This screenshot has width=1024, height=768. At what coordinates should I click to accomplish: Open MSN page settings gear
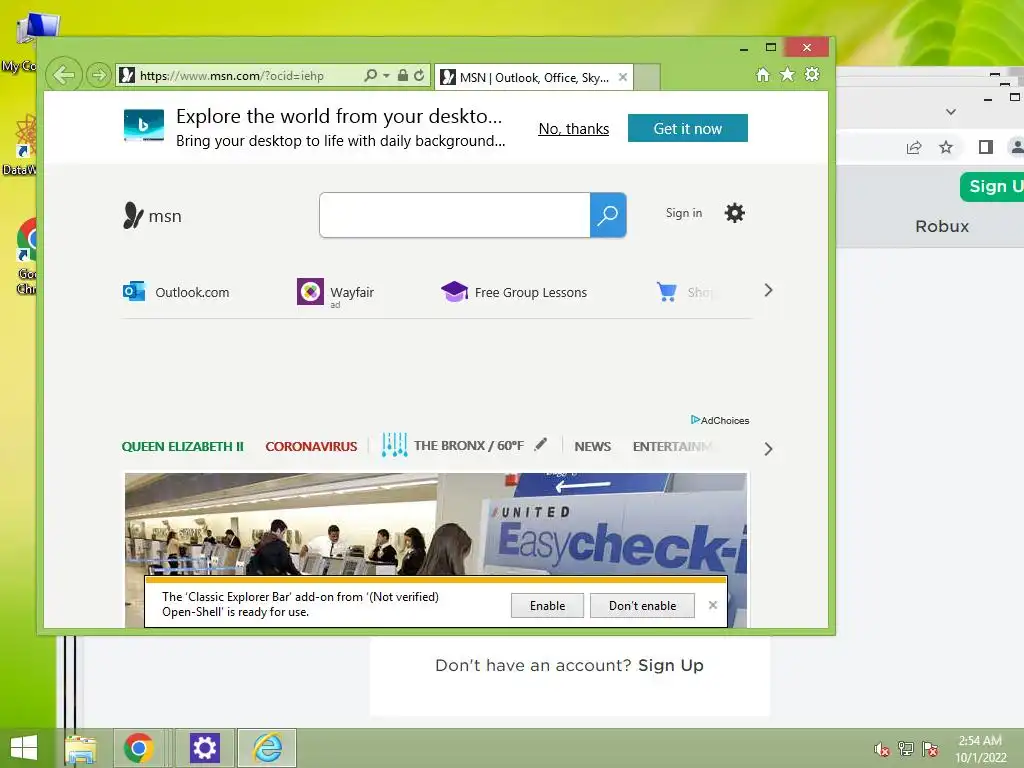735,213
